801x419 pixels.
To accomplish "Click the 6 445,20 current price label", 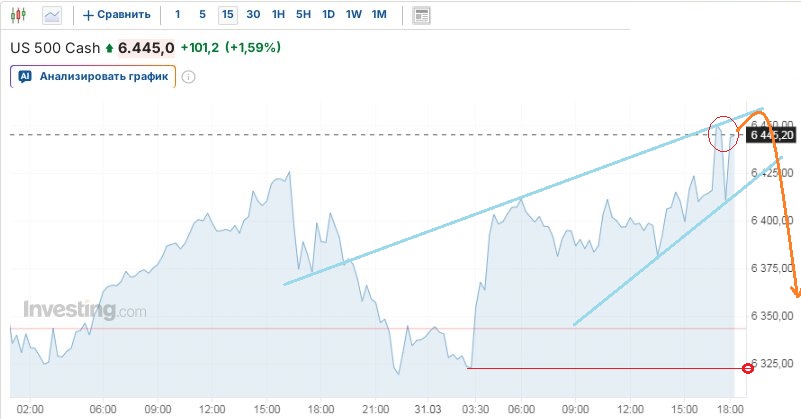I will [771, 135].
